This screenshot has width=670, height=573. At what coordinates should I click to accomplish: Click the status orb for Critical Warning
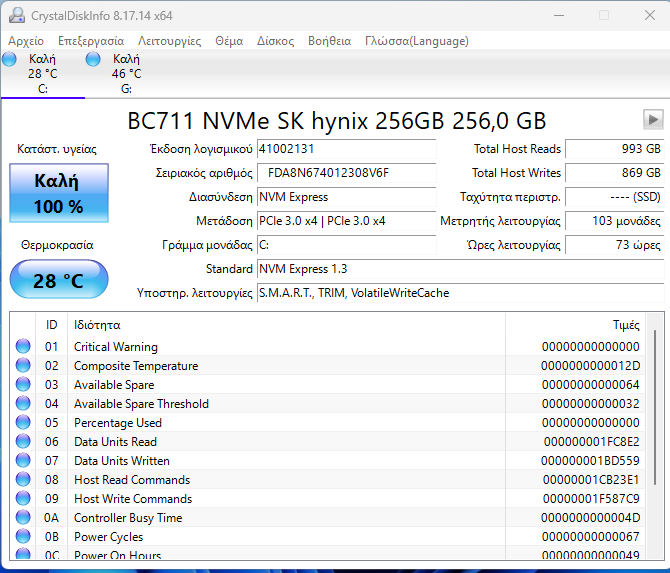tap(23, 346)
